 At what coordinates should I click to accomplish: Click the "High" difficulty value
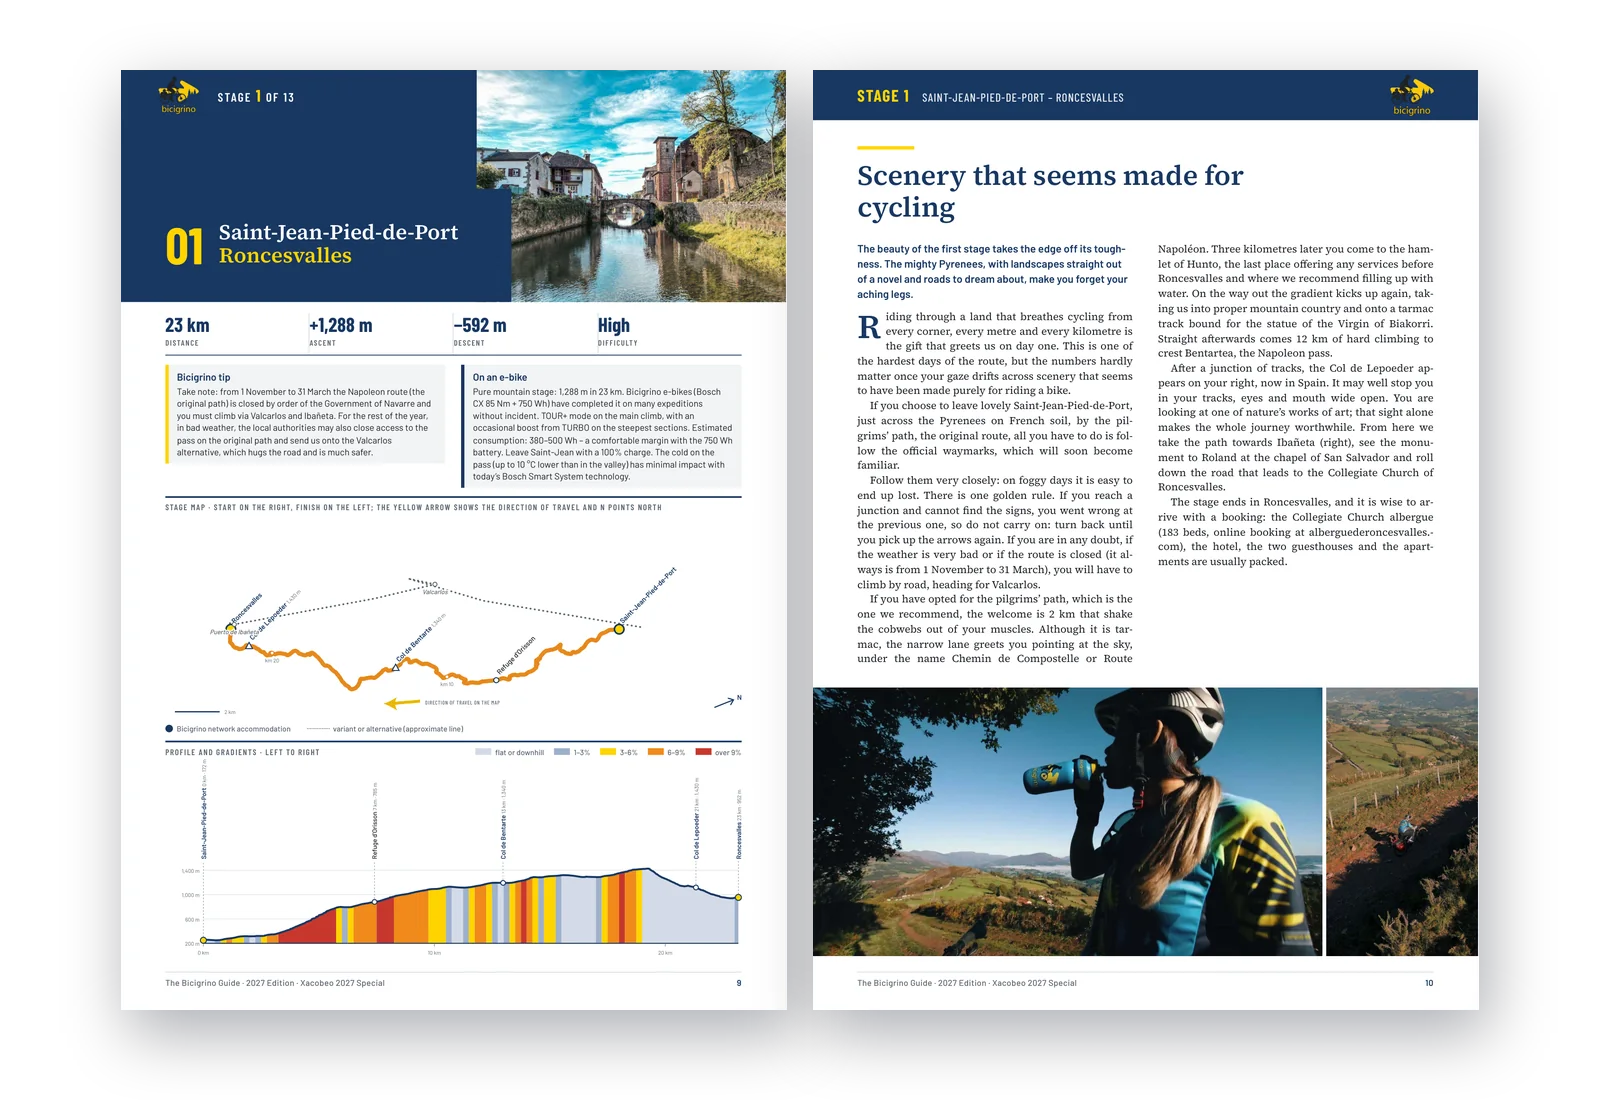click(614, 325)
